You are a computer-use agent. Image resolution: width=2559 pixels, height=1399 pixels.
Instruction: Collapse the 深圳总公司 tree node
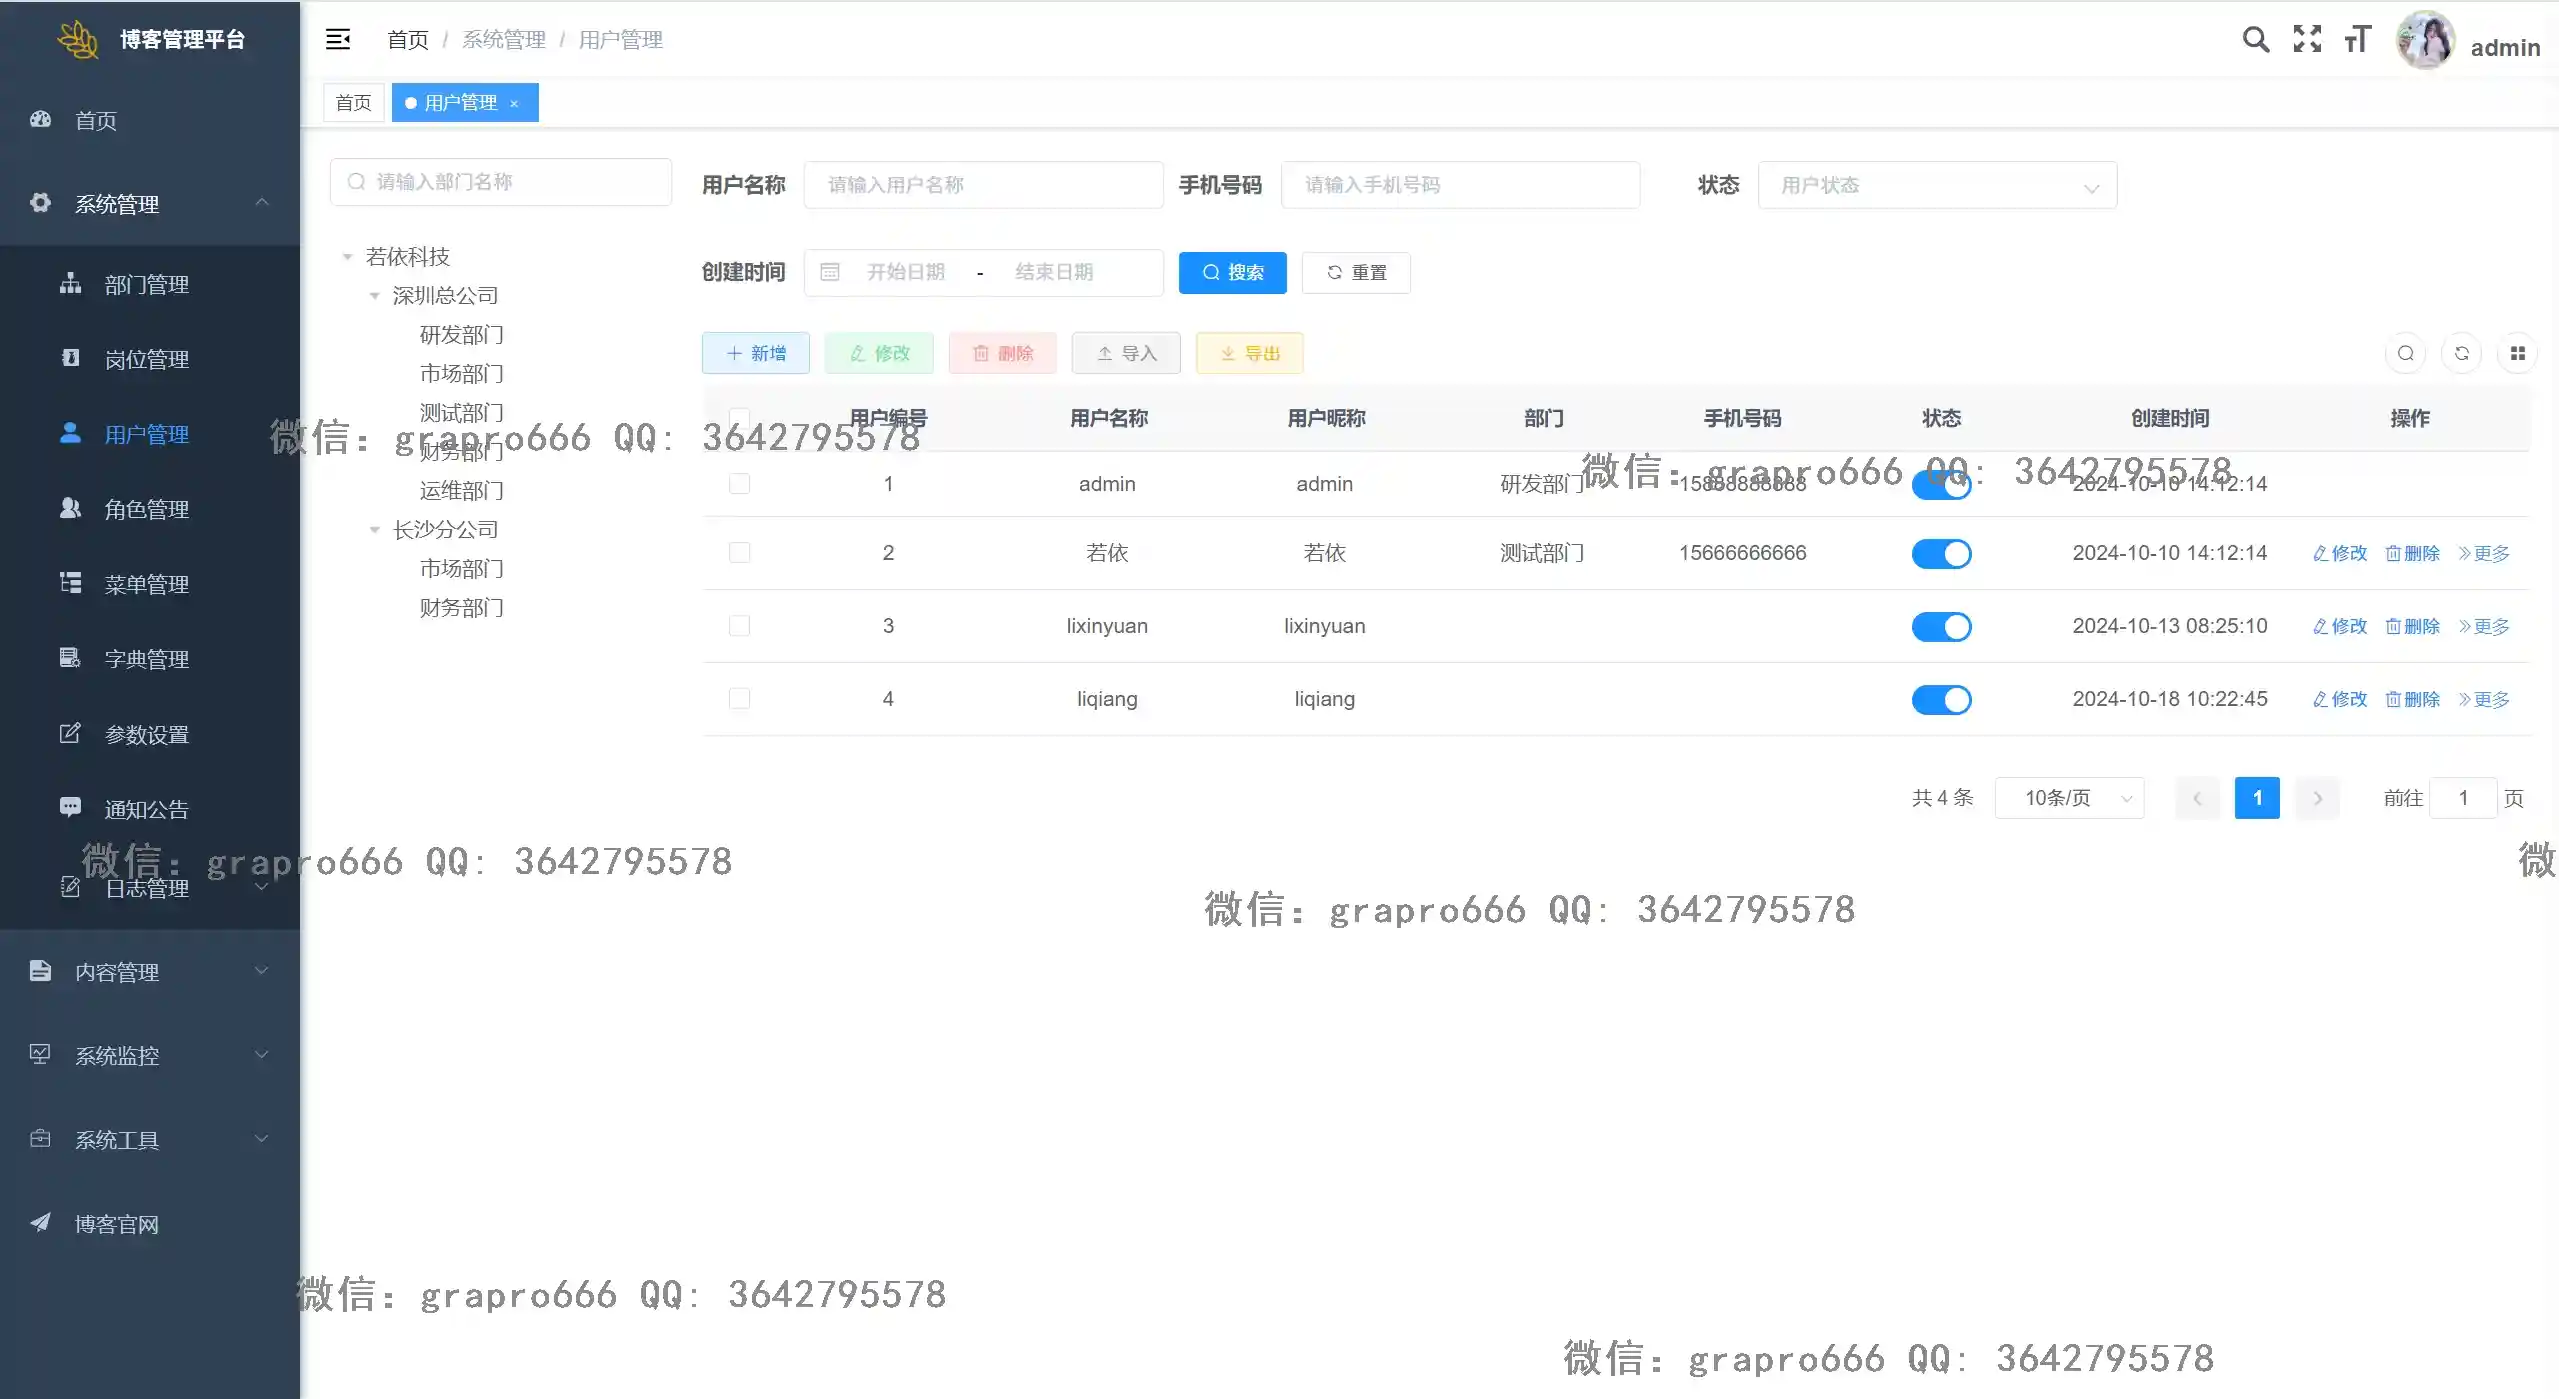[x=375, y=296]
